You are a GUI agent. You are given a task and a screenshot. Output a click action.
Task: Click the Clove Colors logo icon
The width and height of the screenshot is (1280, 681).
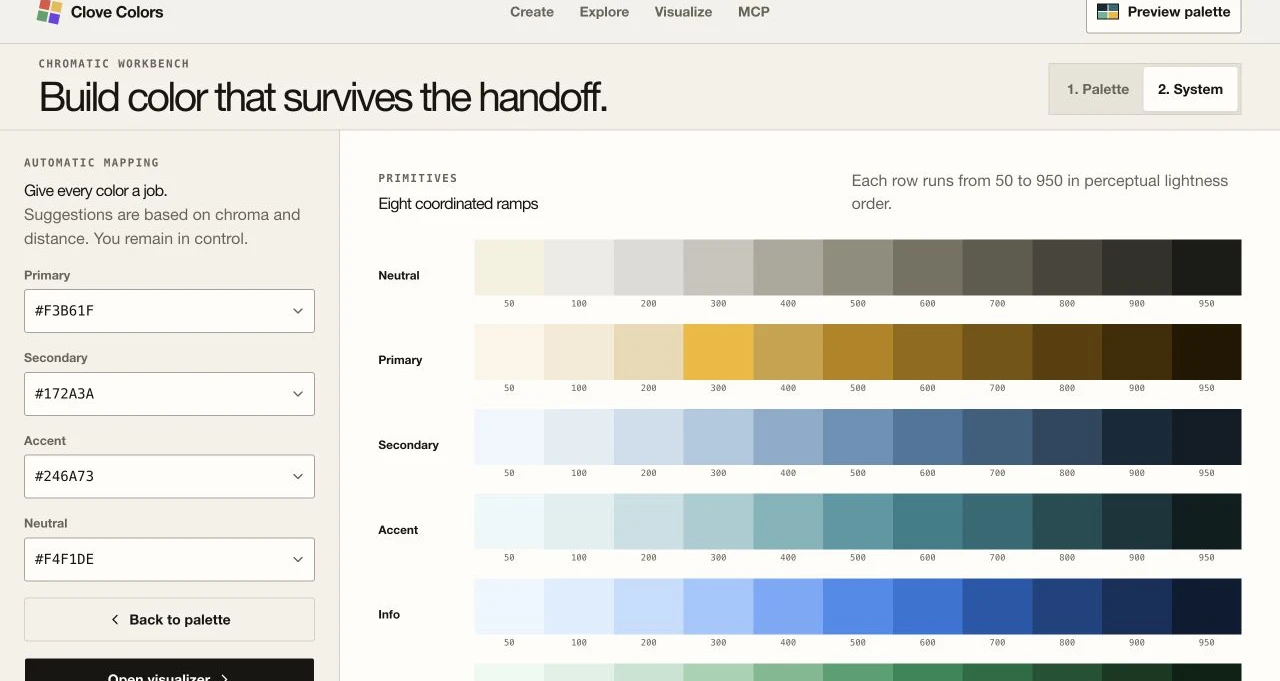tap(49, 12)
